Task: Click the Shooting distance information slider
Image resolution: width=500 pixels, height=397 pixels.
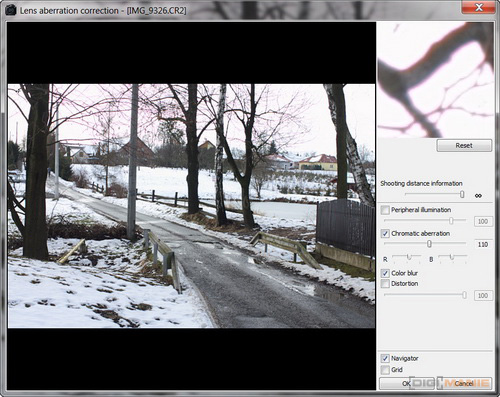Action: click(435, 194)
